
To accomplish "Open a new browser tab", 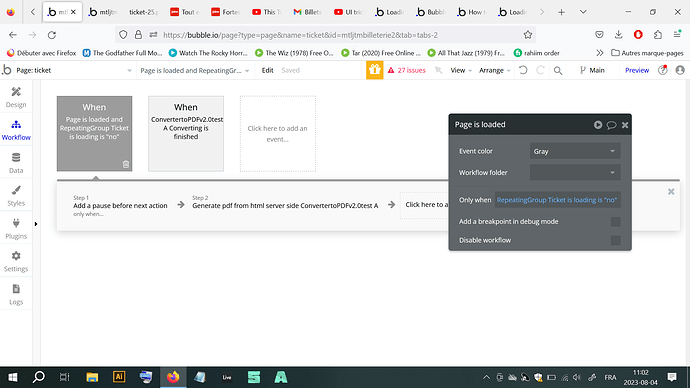I will pos(561,12).
